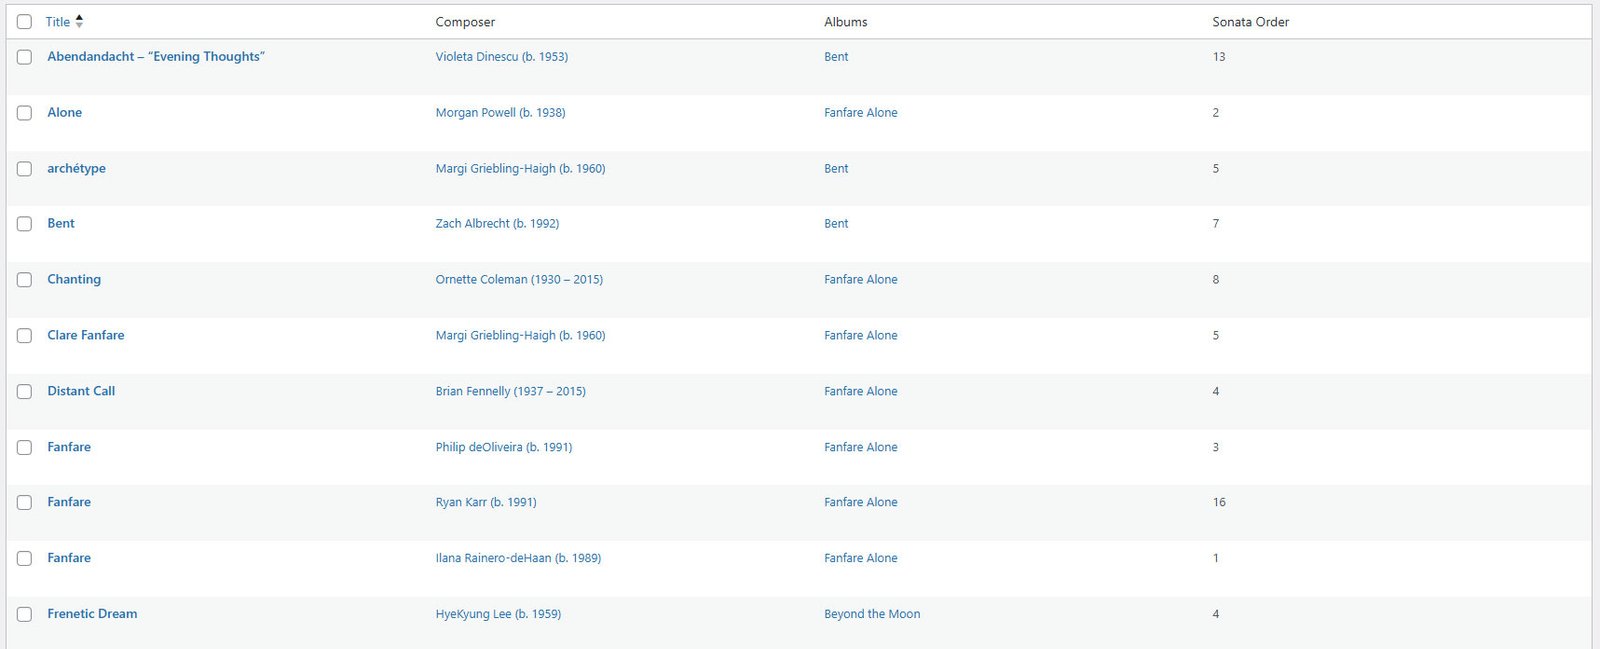Click Bent album in Zach Albrecht row
Image resolution: width=1600 pixels, height=649 pixels.
836,224
